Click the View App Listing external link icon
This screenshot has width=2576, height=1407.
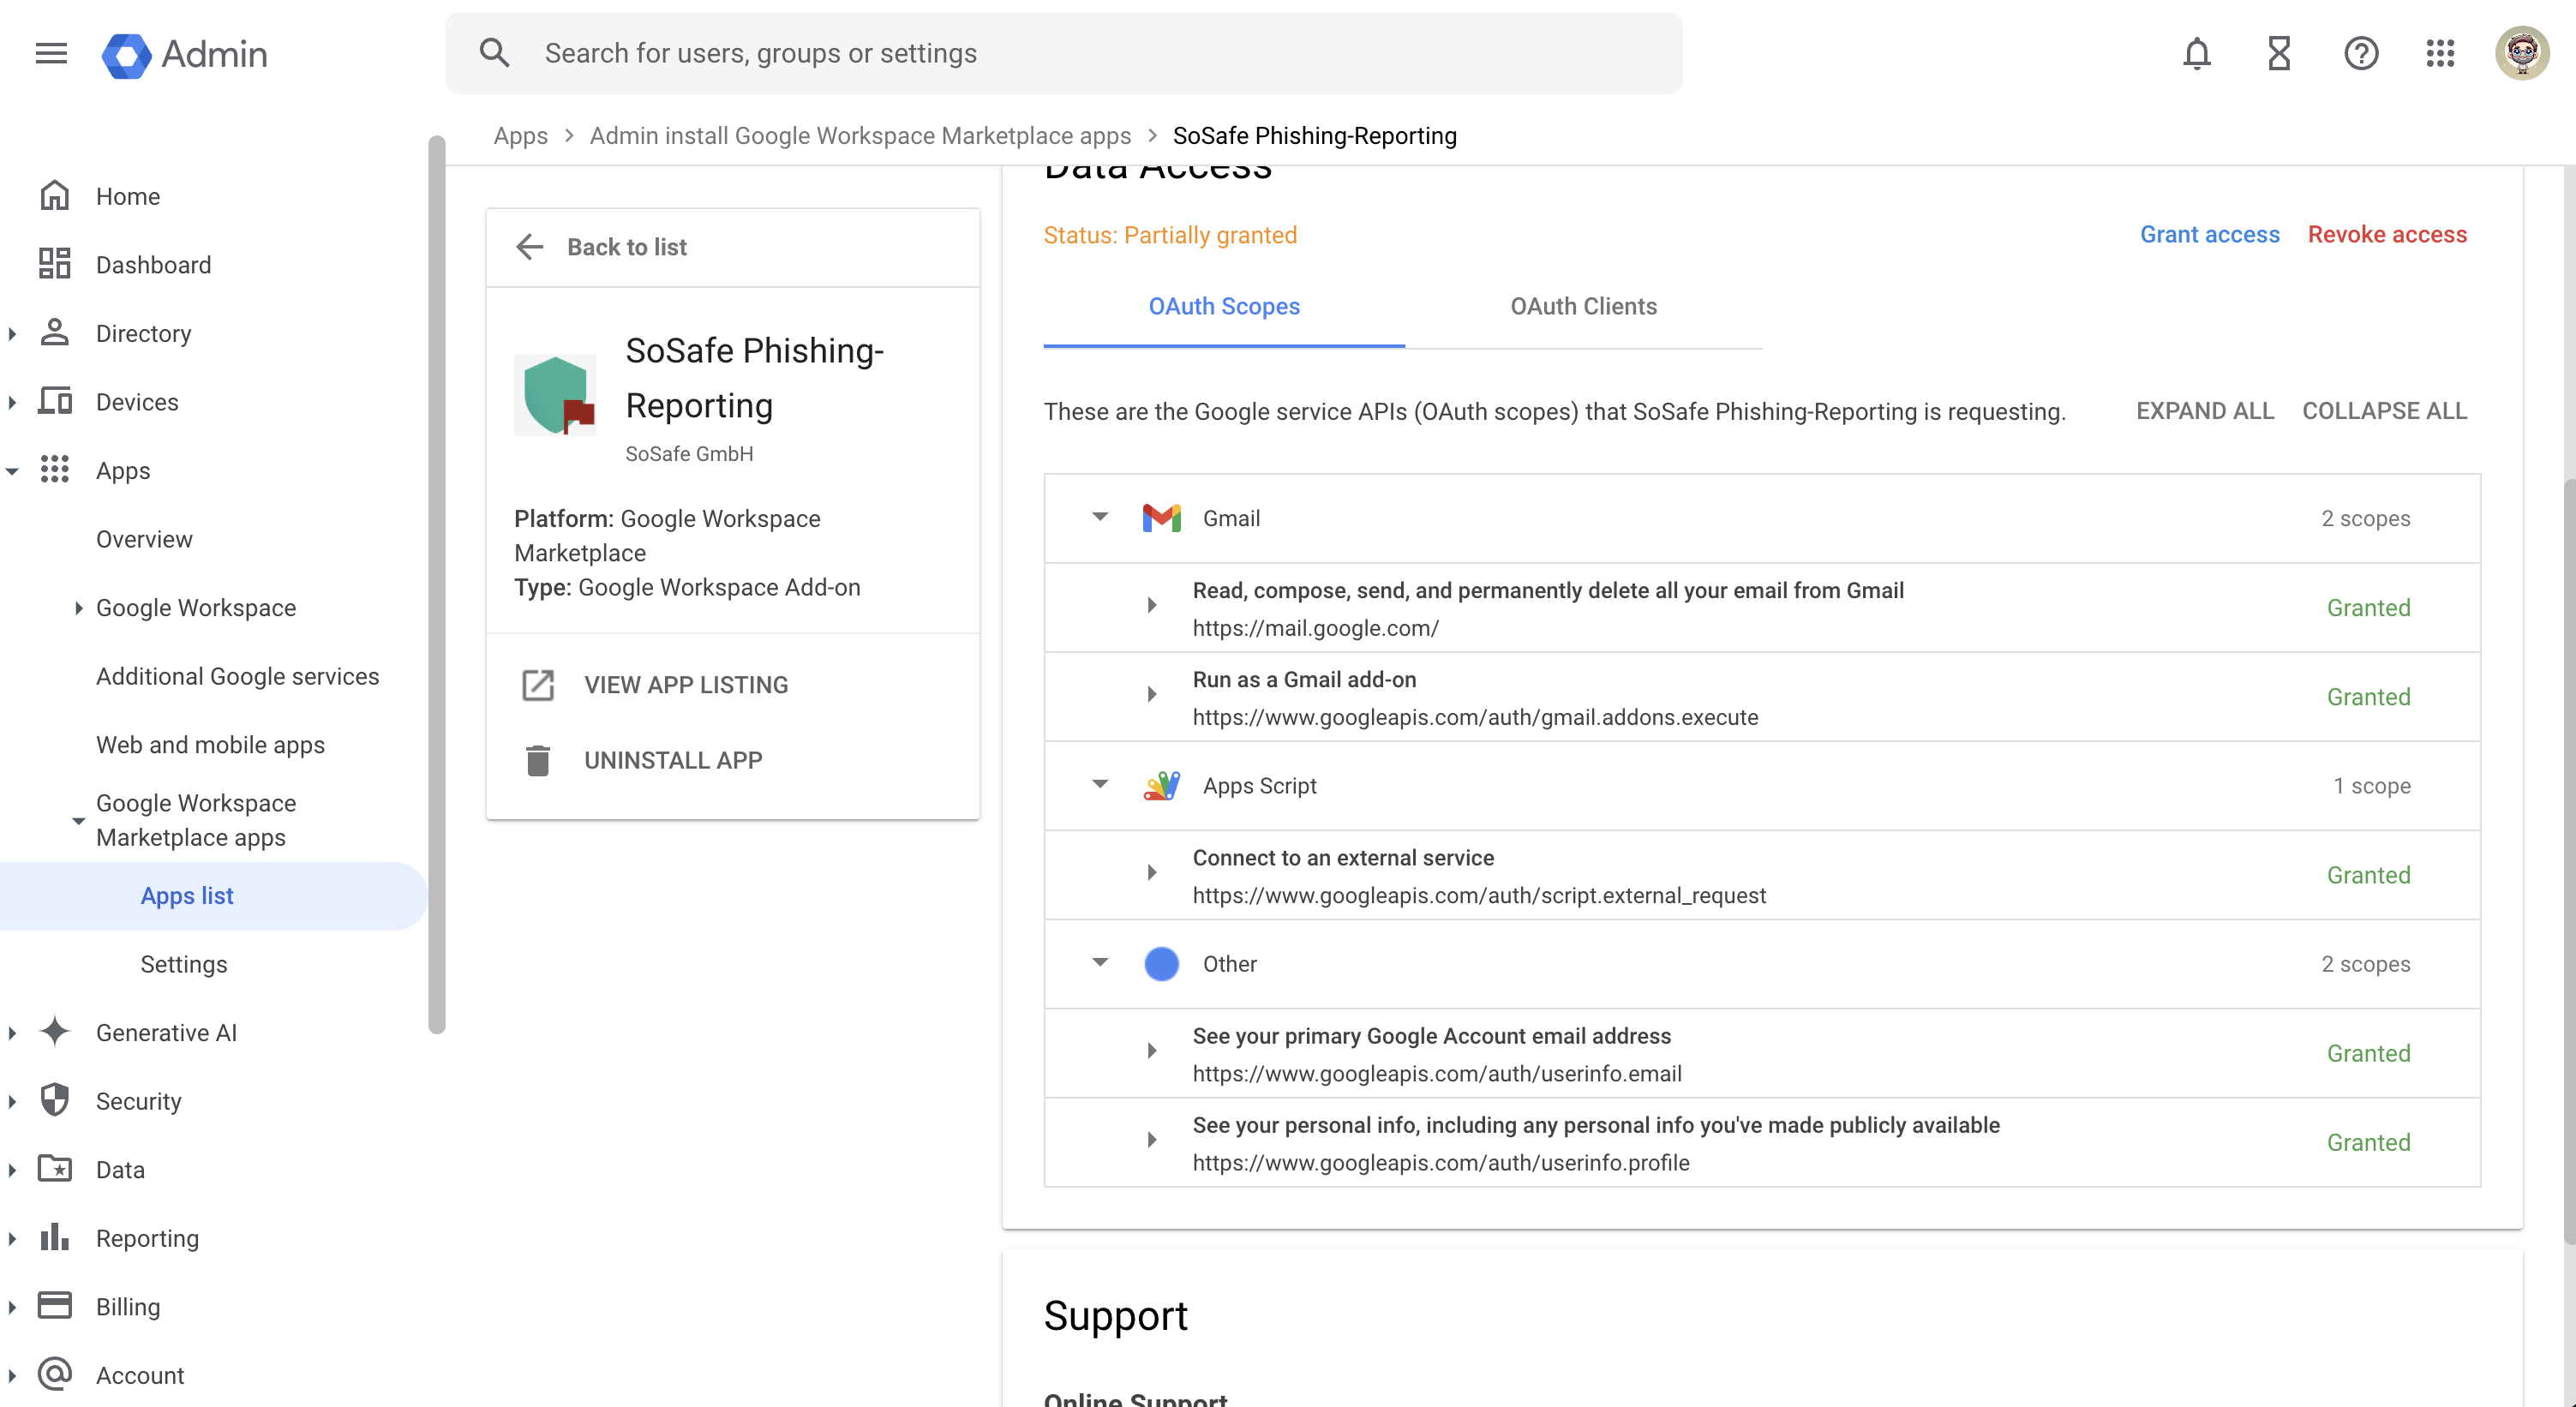click(538, 685)
